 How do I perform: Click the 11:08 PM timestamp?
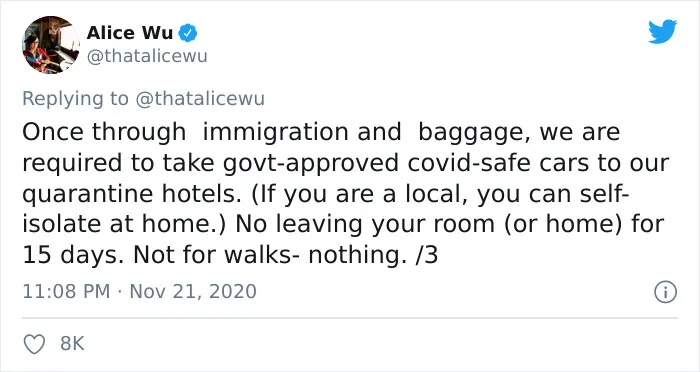pos(66,292)
